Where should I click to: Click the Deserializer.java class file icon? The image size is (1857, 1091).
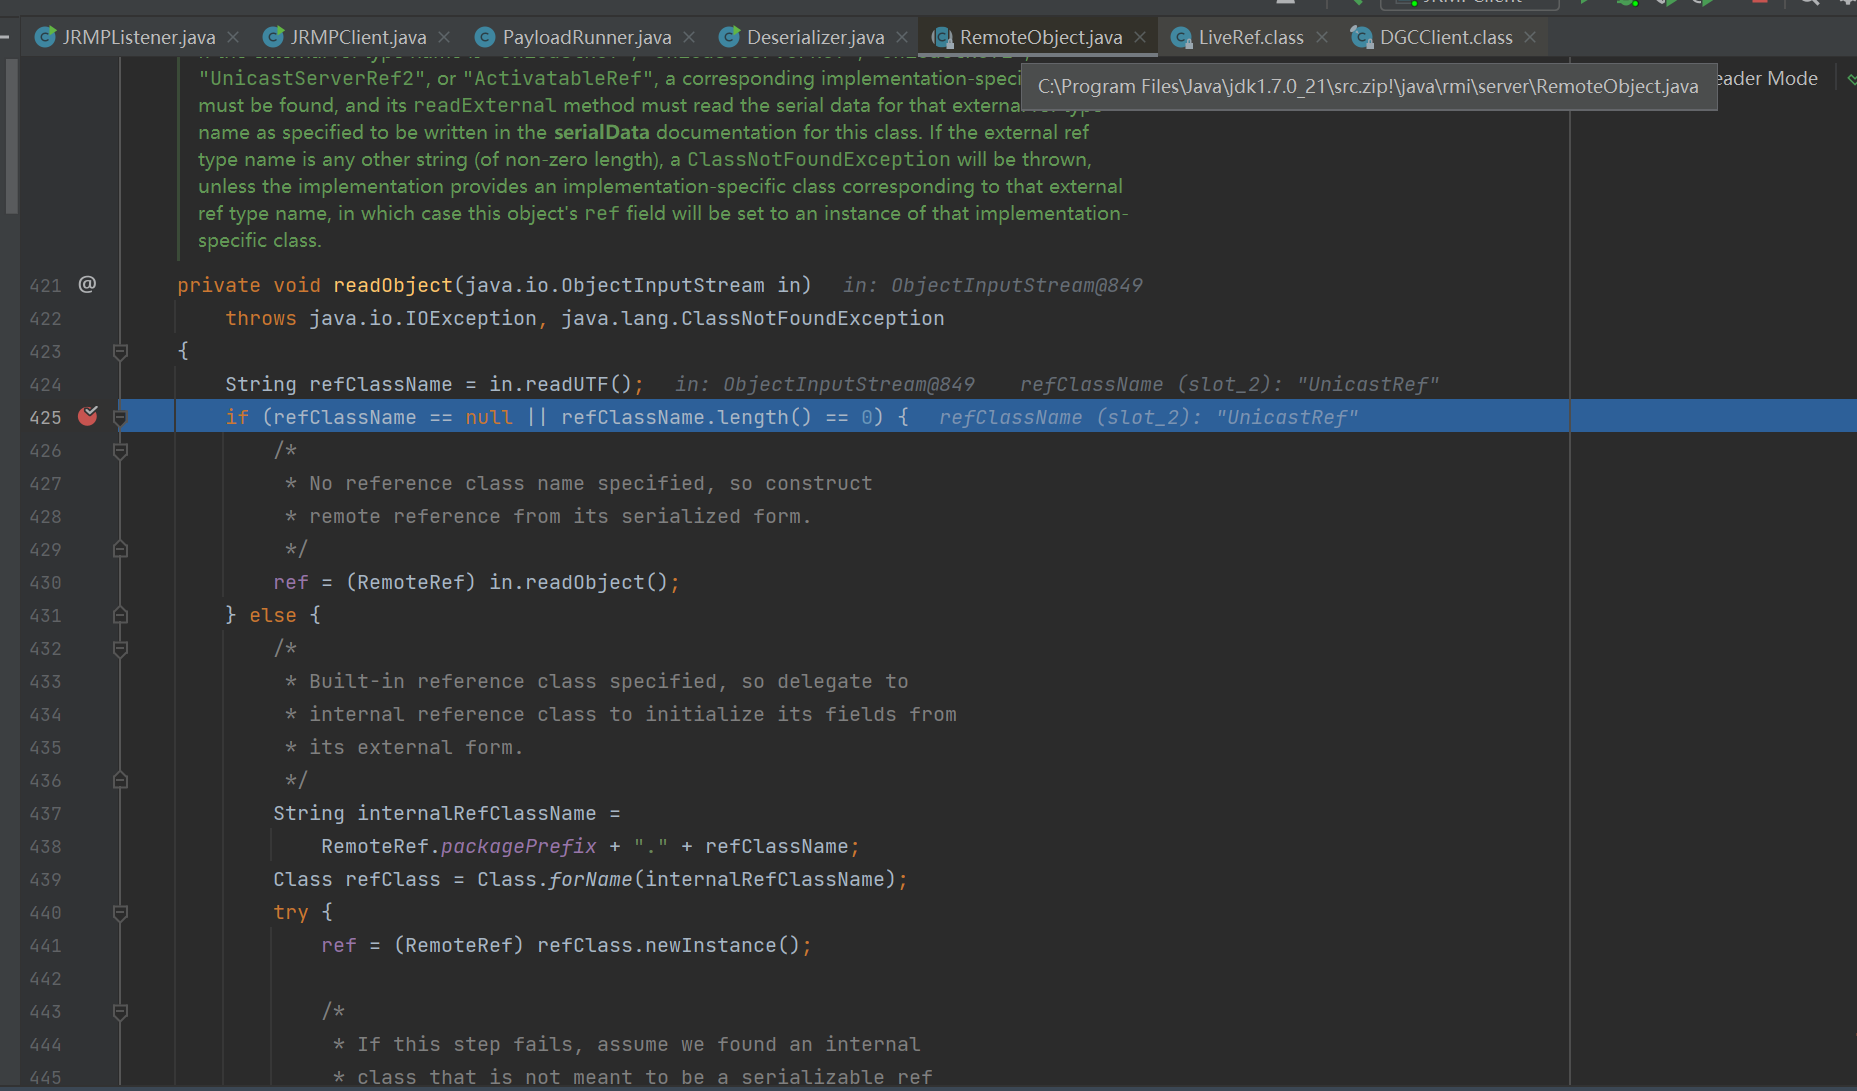pos(730,37)
